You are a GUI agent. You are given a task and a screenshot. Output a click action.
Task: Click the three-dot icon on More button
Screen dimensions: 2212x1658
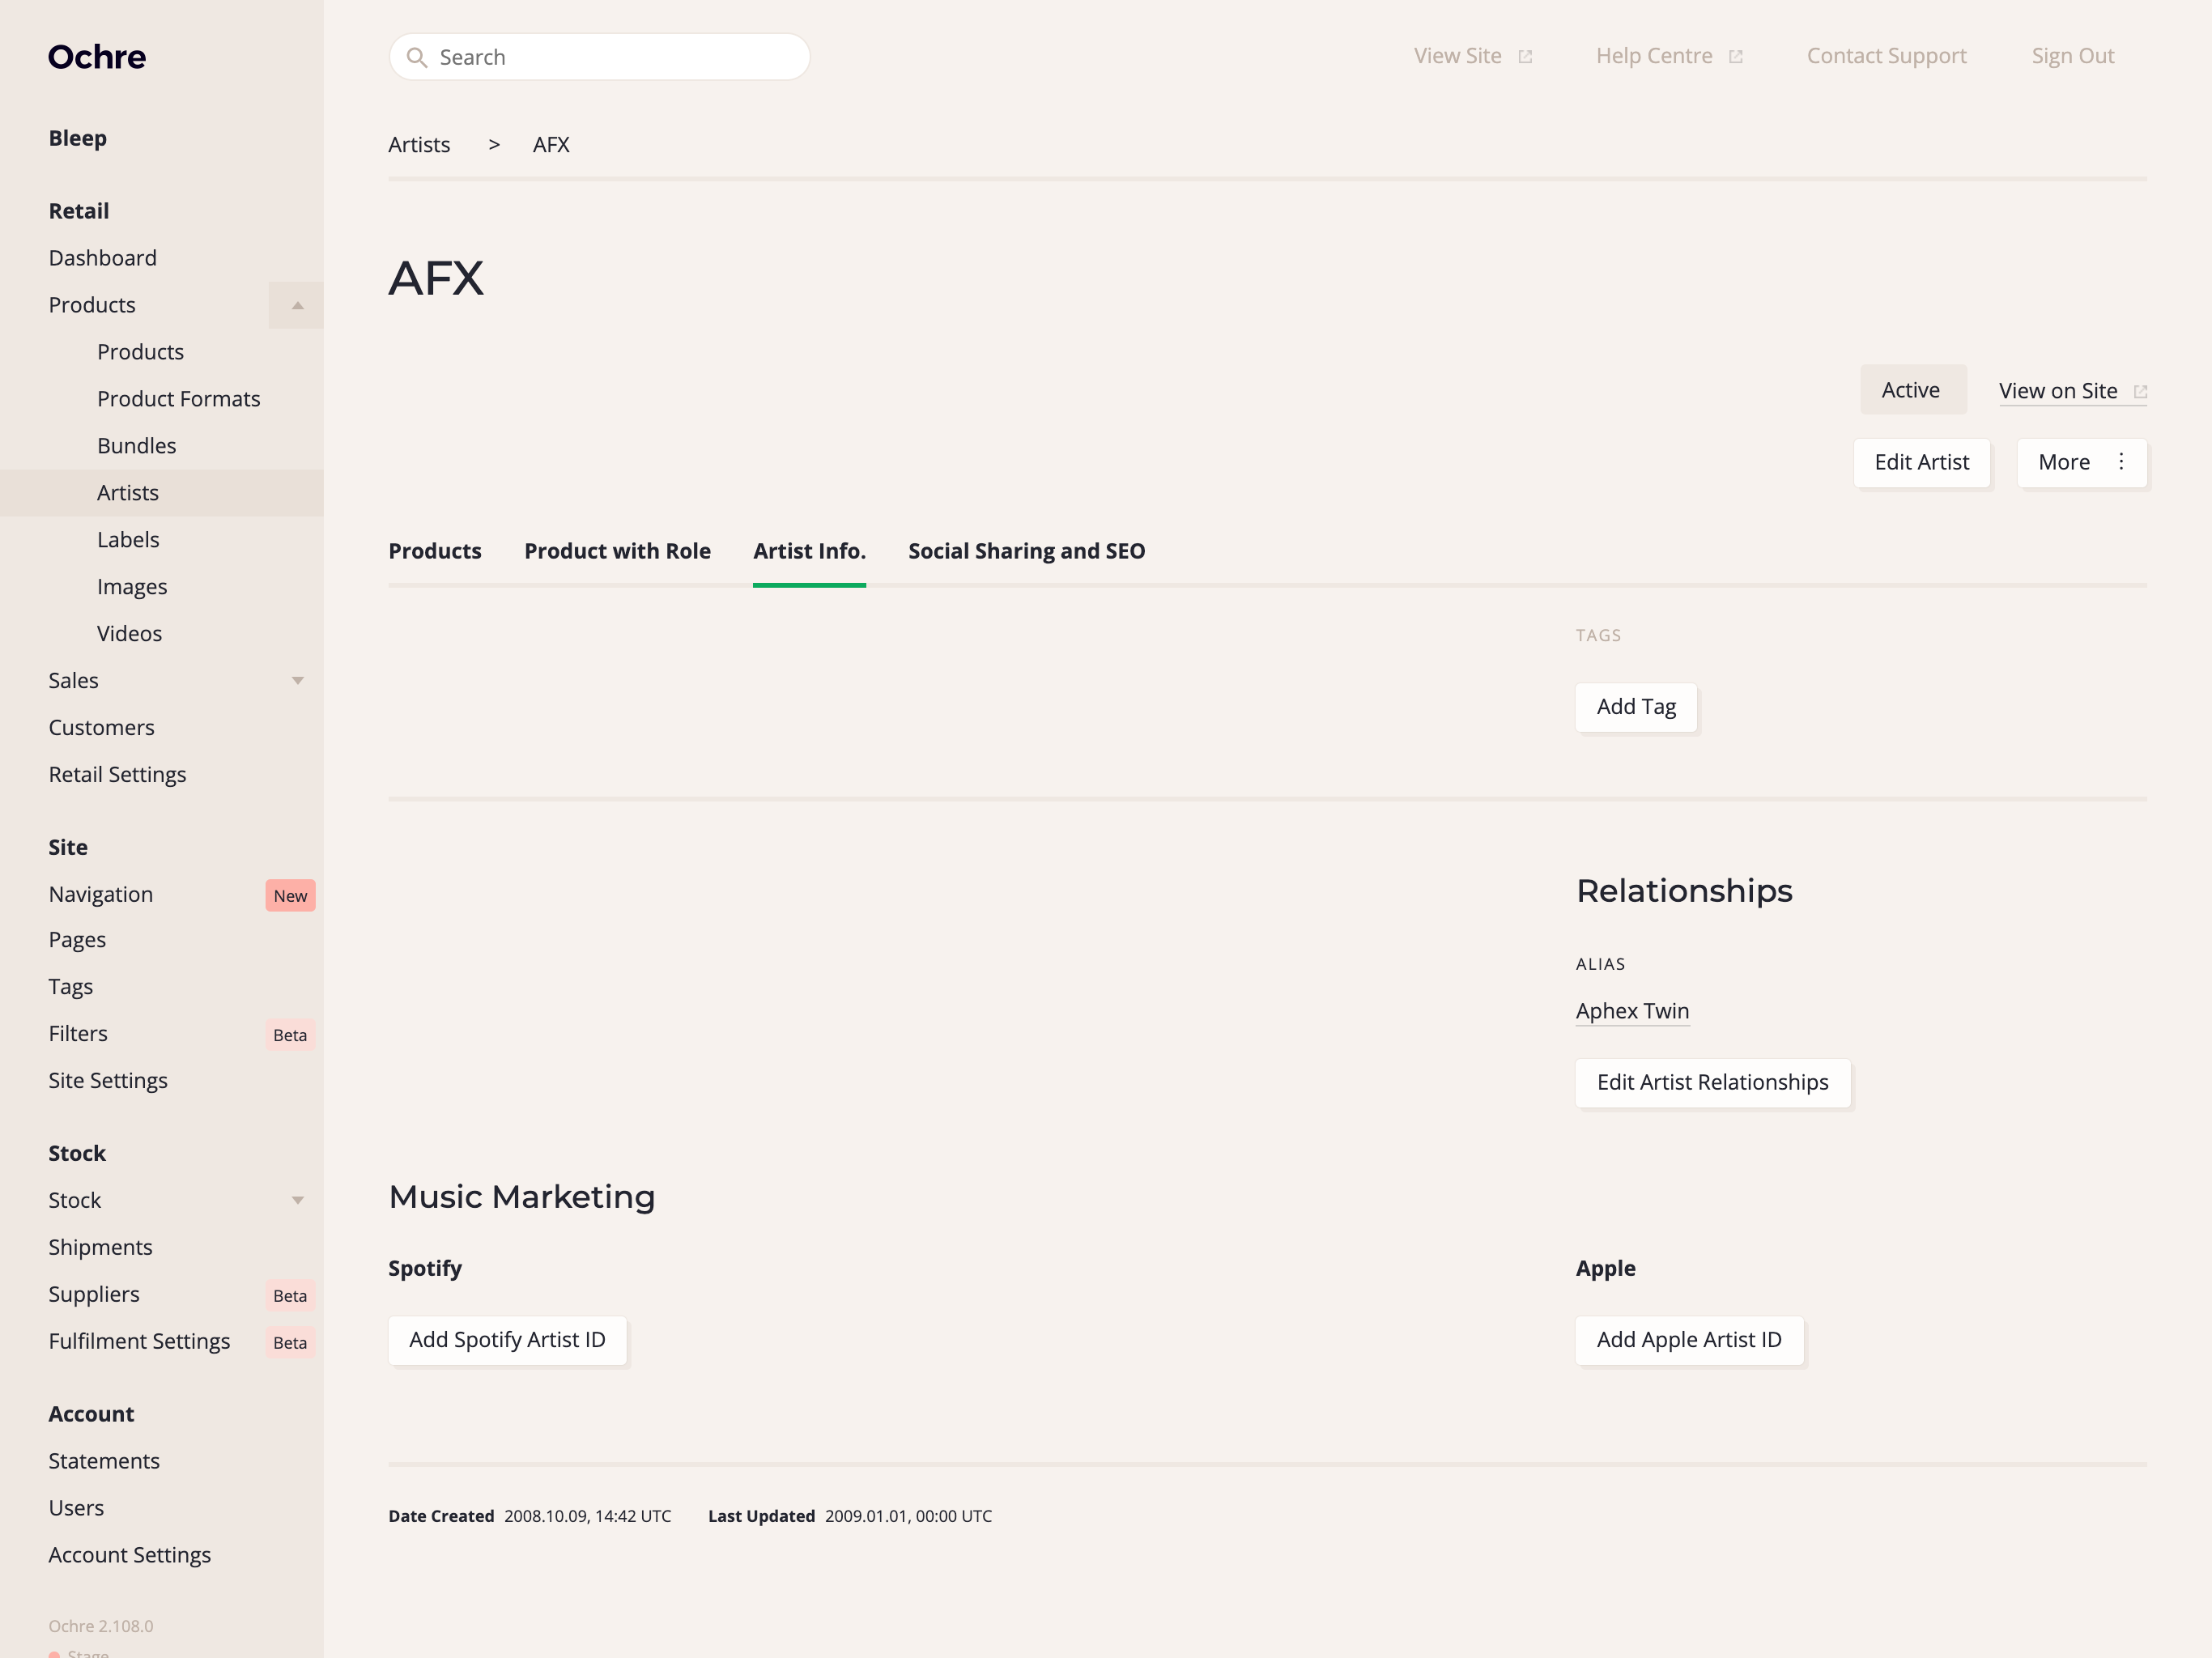[x=2120, y=462]
